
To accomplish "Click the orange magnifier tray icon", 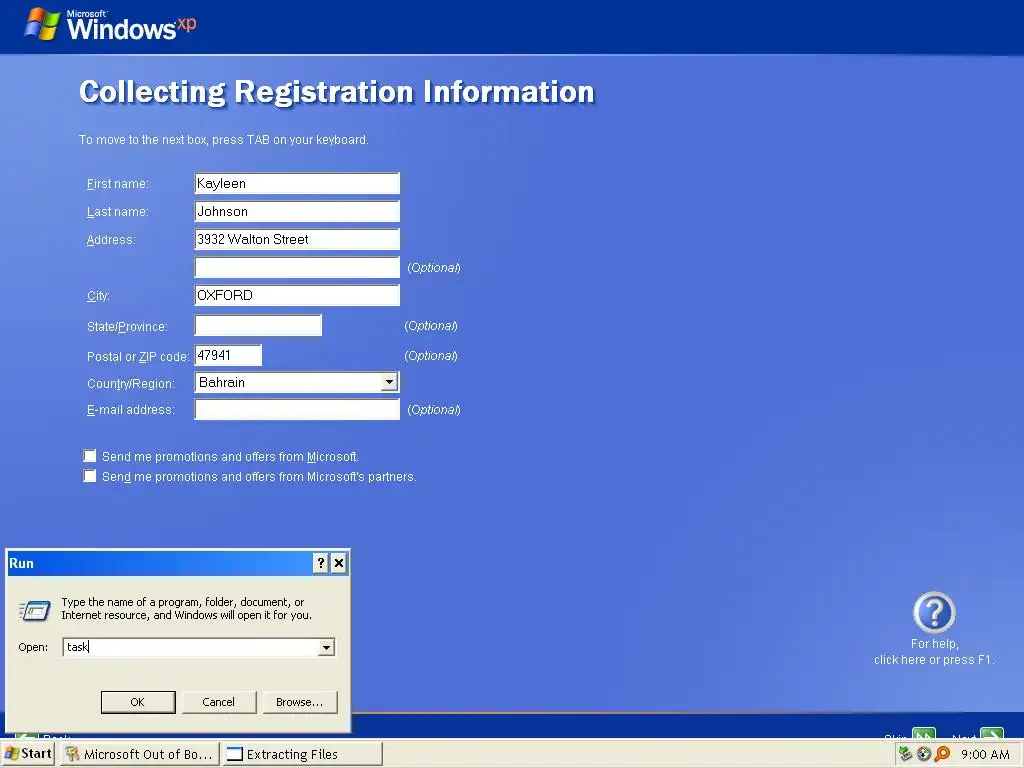I will (942, 754).
